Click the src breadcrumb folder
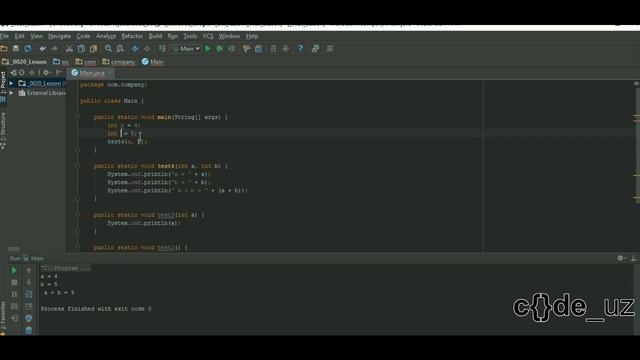This screenshot has width=640, height=360. pos(61,62)
